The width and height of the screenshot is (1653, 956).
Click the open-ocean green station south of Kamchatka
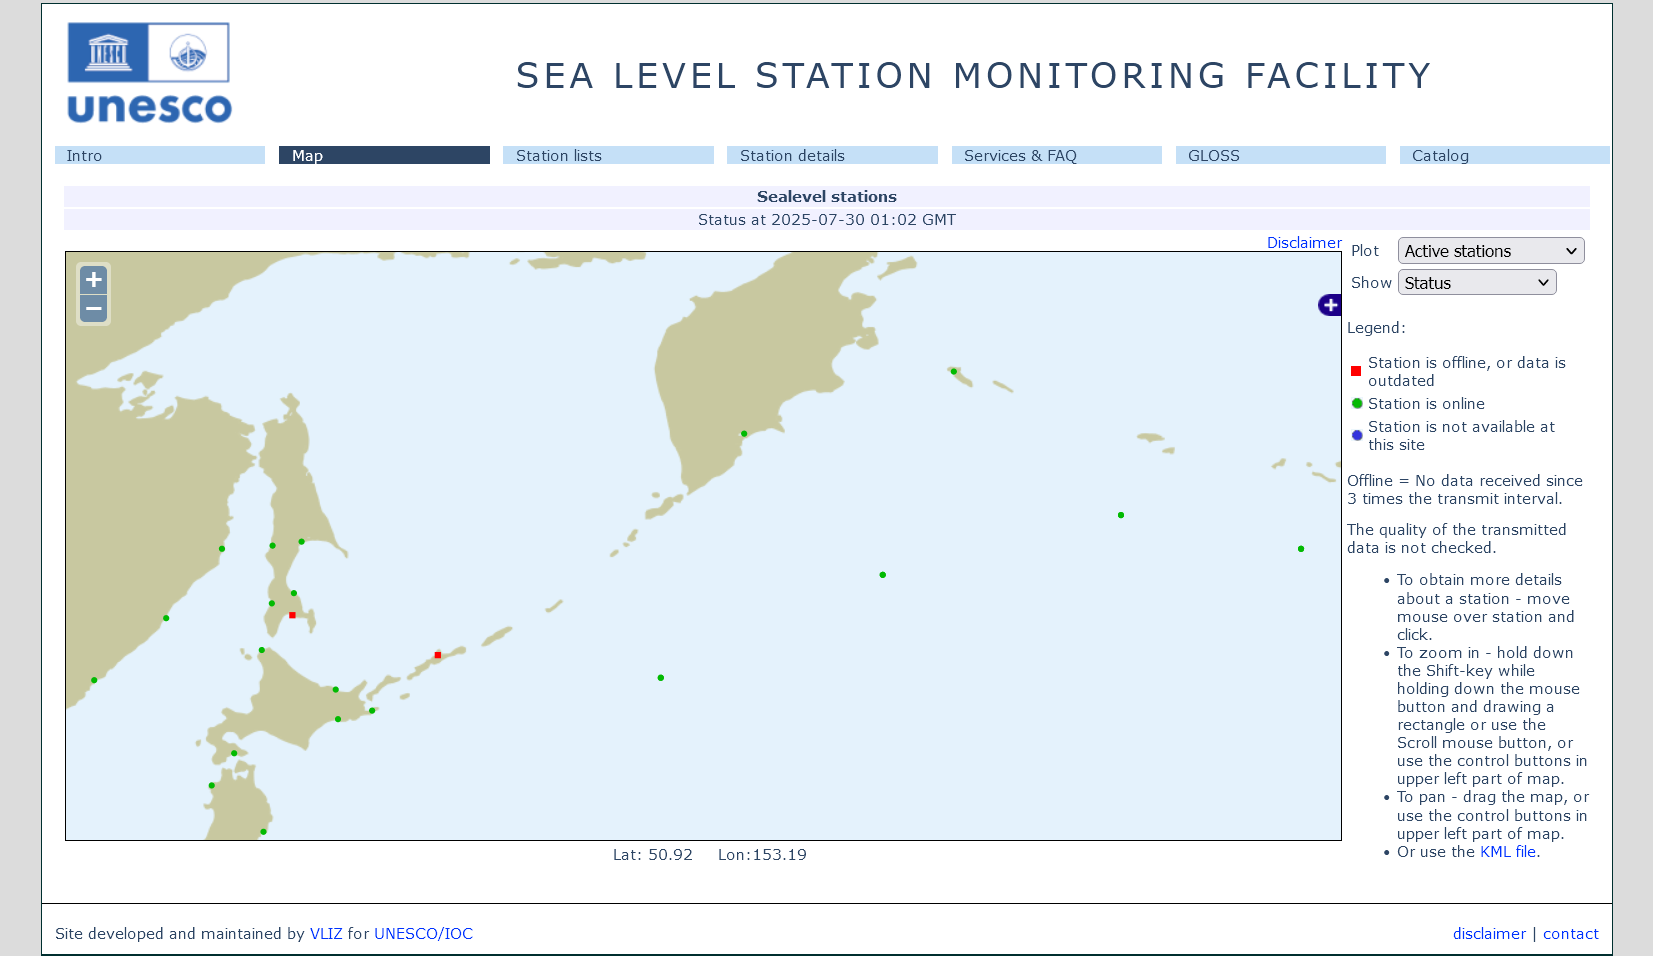[x=883, y=575]
